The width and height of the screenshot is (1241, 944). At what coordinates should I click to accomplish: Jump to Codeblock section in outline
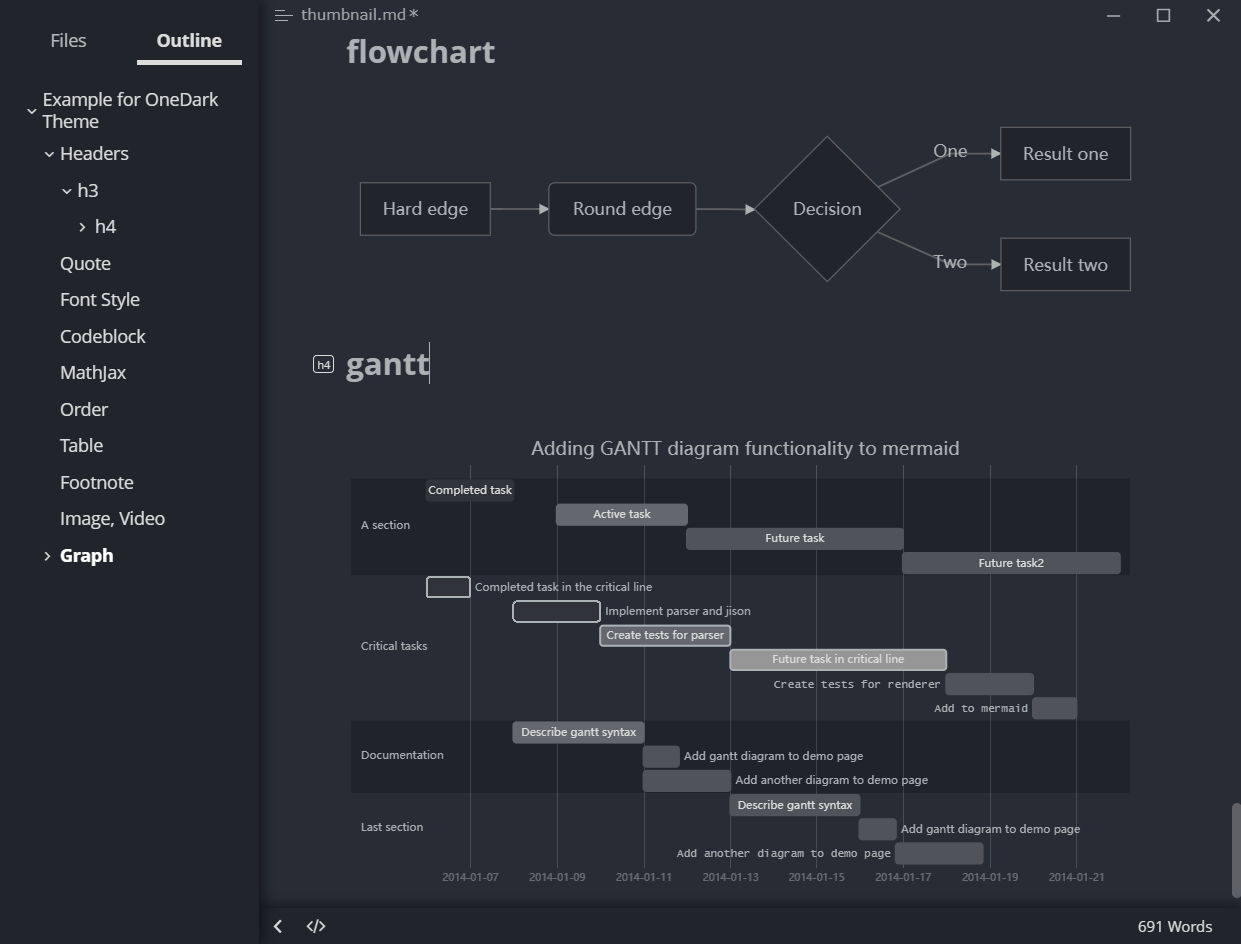pos(103,336)
